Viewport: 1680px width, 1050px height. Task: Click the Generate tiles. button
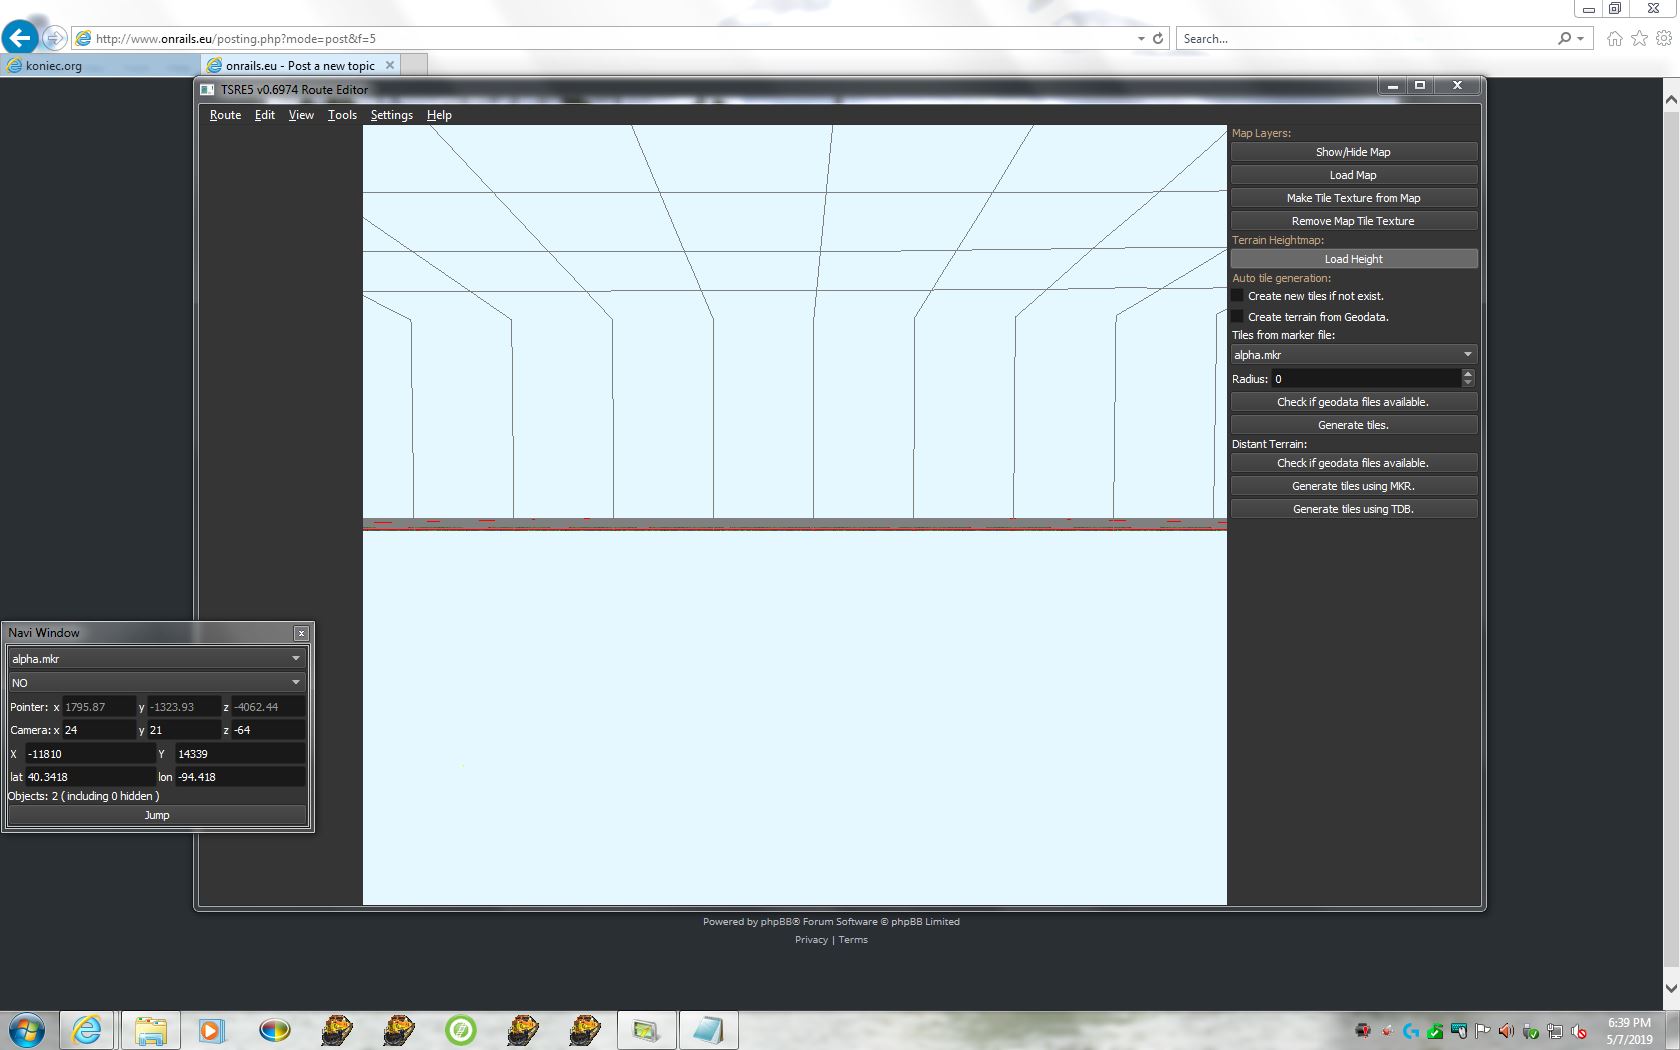(1354, 425)
